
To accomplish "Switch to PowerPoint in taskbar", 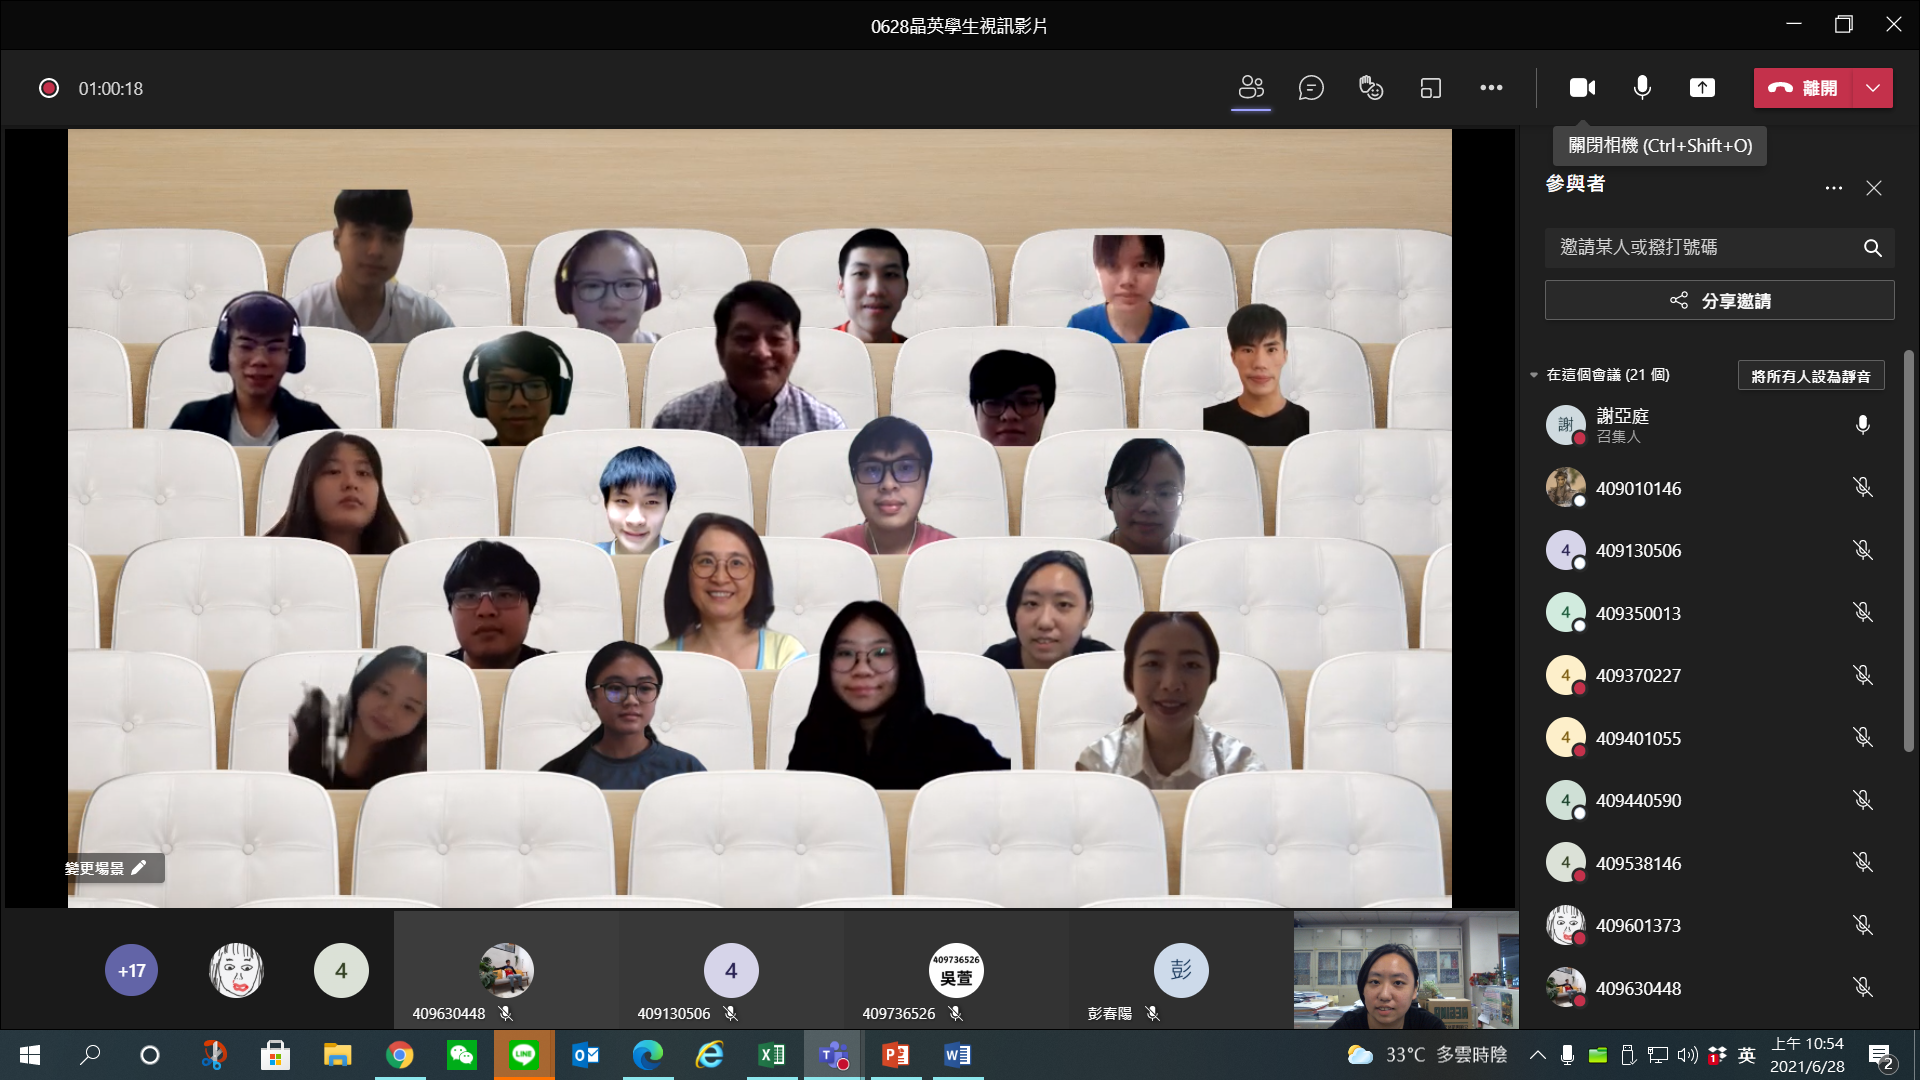I will tap(896, 1055).
